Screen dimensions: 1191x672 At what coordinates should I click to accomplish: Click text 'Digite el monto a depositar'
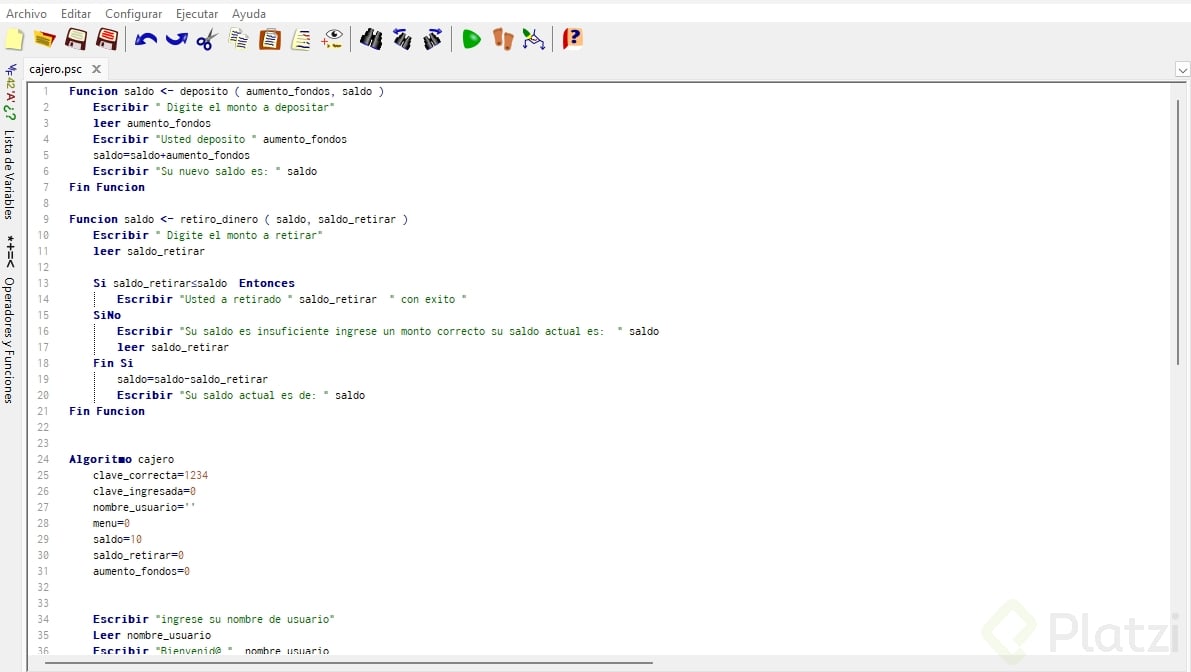[247, 107]
